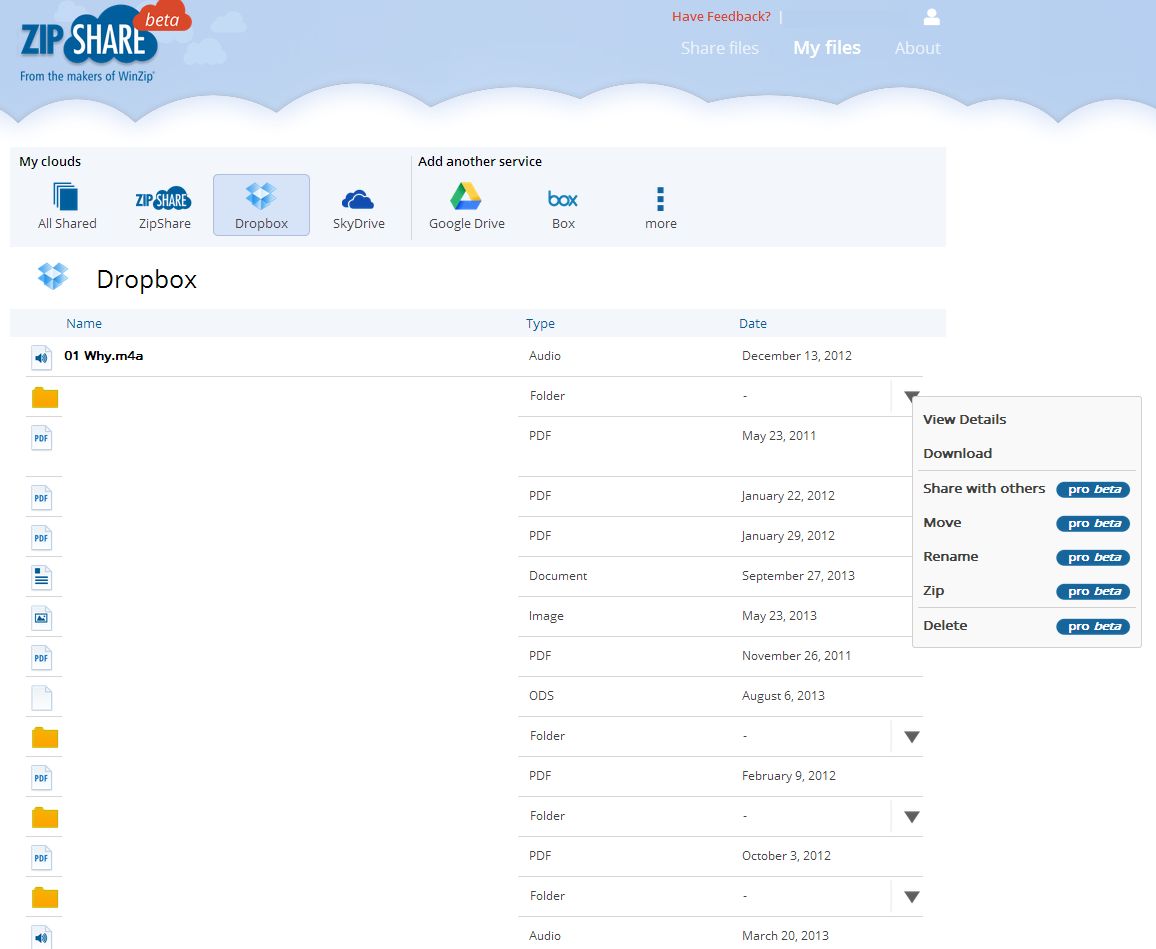Image resolution: width=1156 pixels, height=949 pixels.
Task: Click the folder icon above the October 3, 2012 PDF
Action: coord(45,817)
